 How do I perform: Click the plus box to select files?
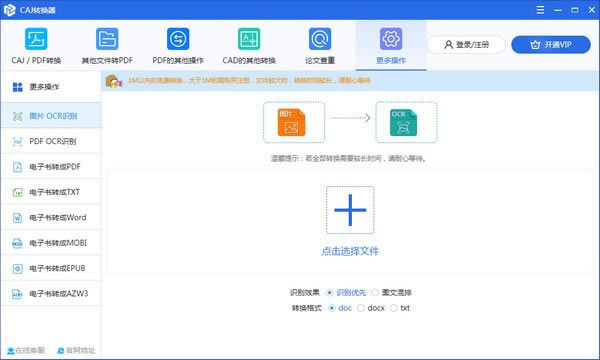[x=350, y=210]
